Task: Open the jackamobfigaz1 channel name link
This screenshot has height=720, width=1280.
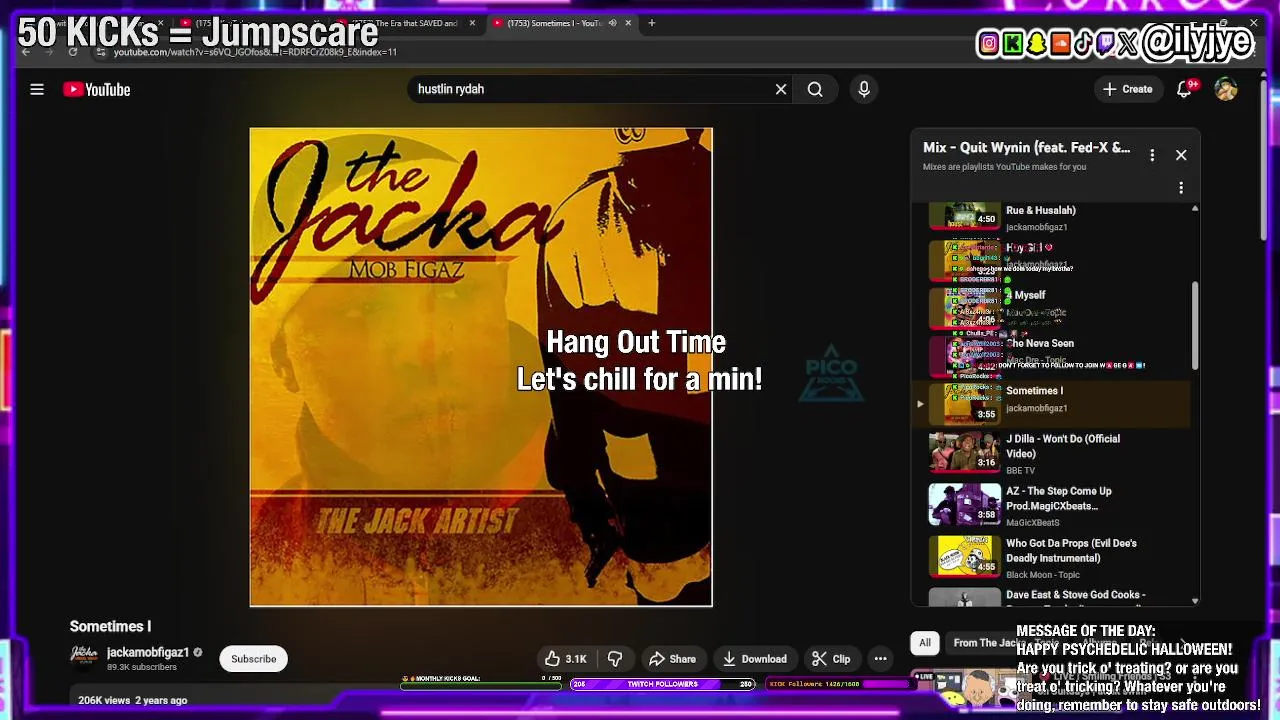Action: tap(148, 652)
